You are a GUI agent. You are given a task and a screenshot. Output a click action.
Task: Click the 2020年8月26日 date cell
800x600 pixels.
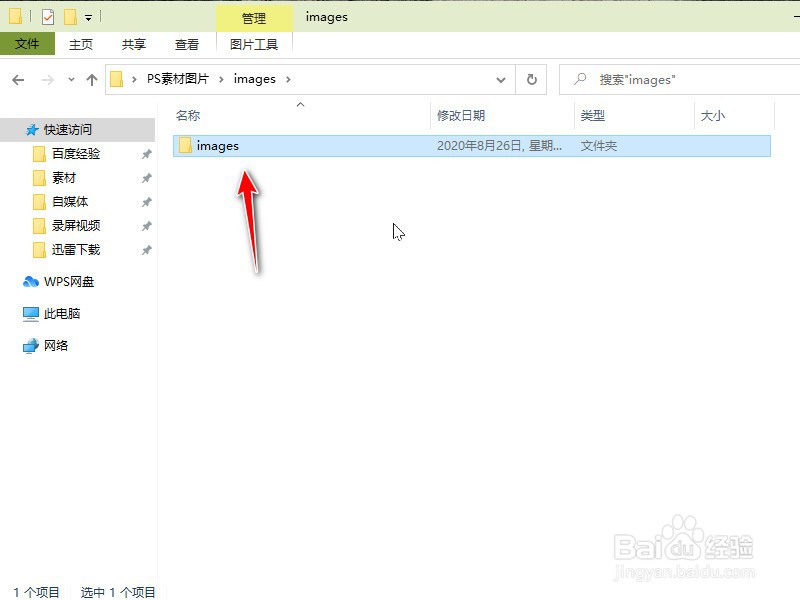click(x=499, y=146)
